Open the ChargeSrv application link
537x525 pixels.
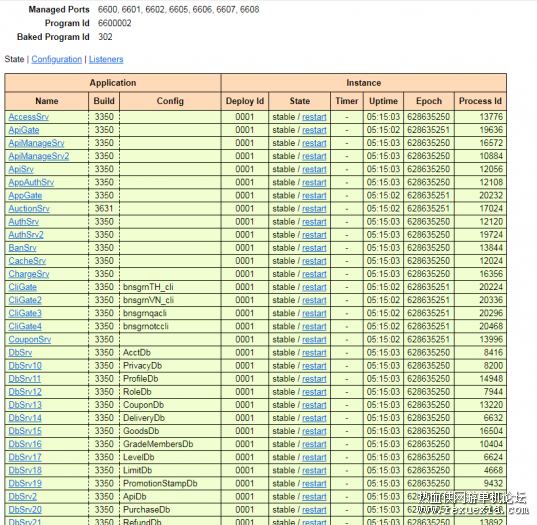tap(29, 274)
